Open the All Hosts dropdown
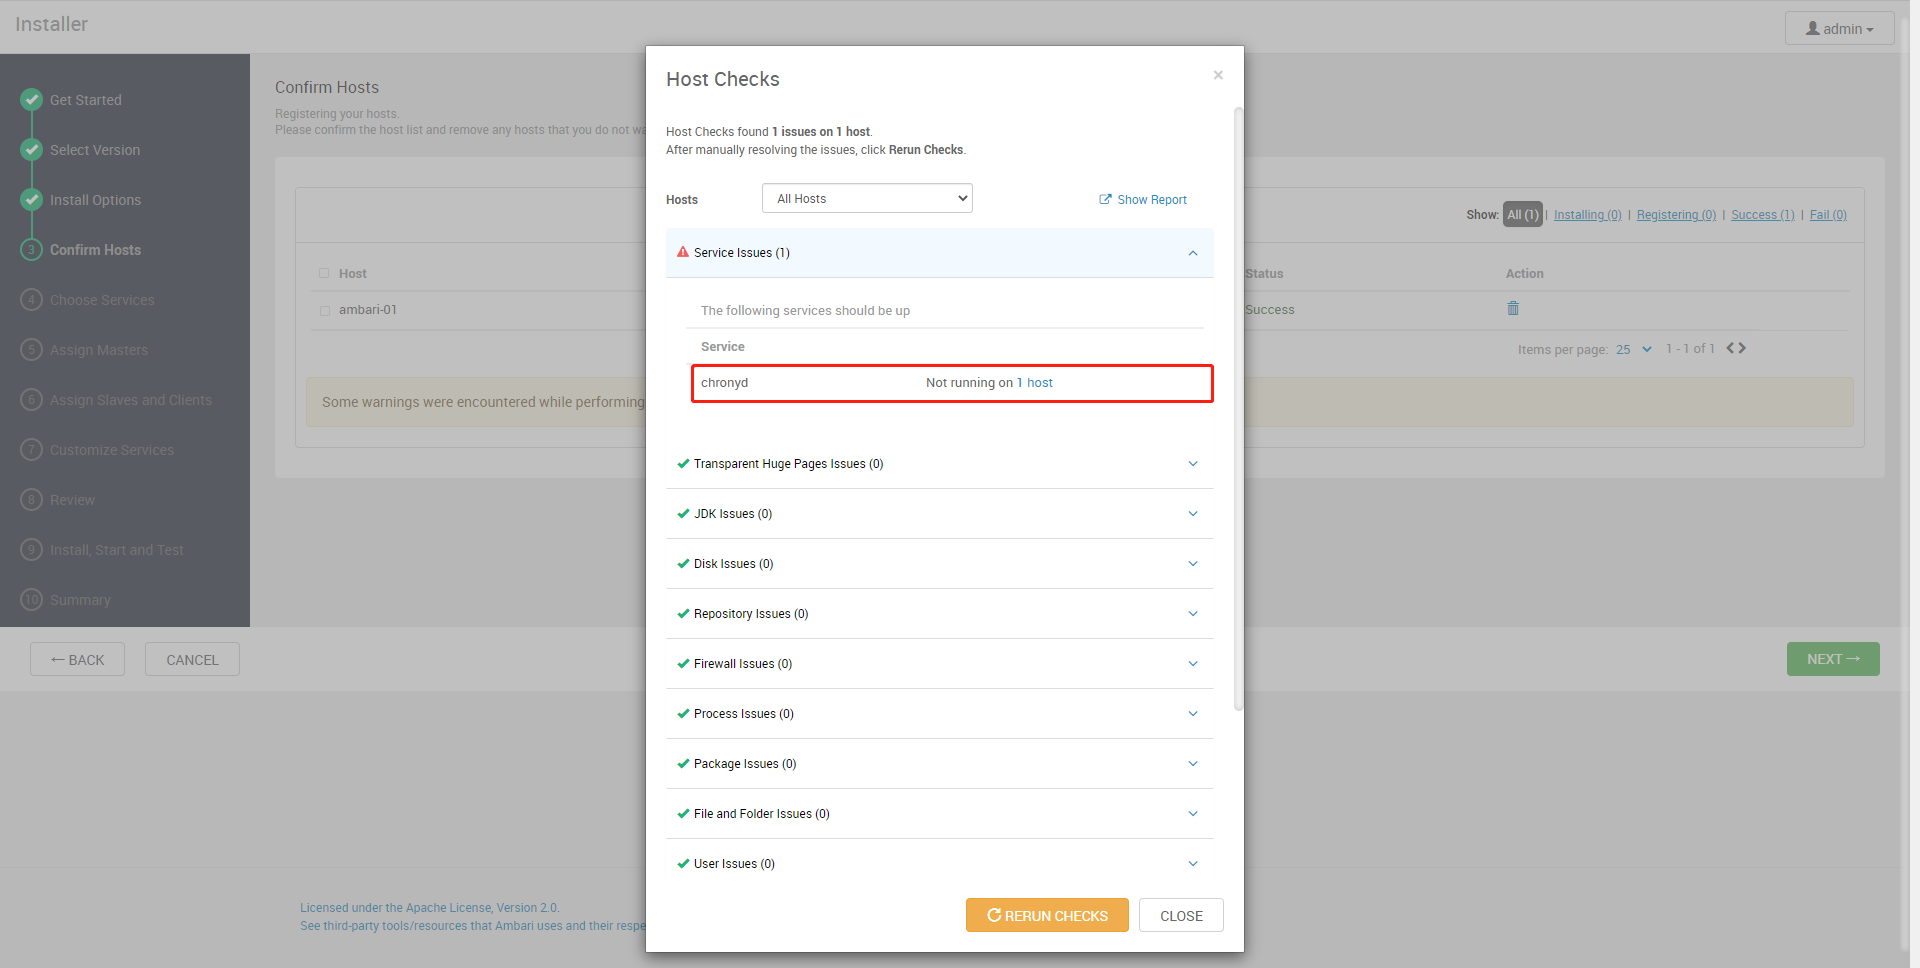The image size is (1920, 968). point(867,198)
